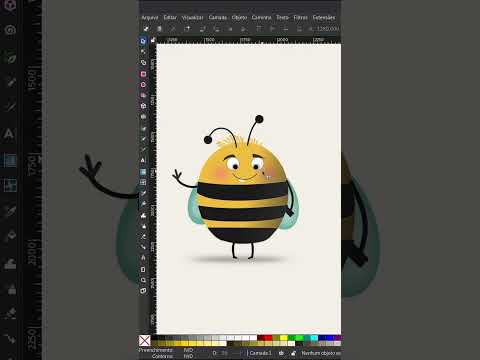Toggle Camada 1 layer visibility eye
Screen dimensions: 480x360
pyautogui.click(x=281, y=353)
